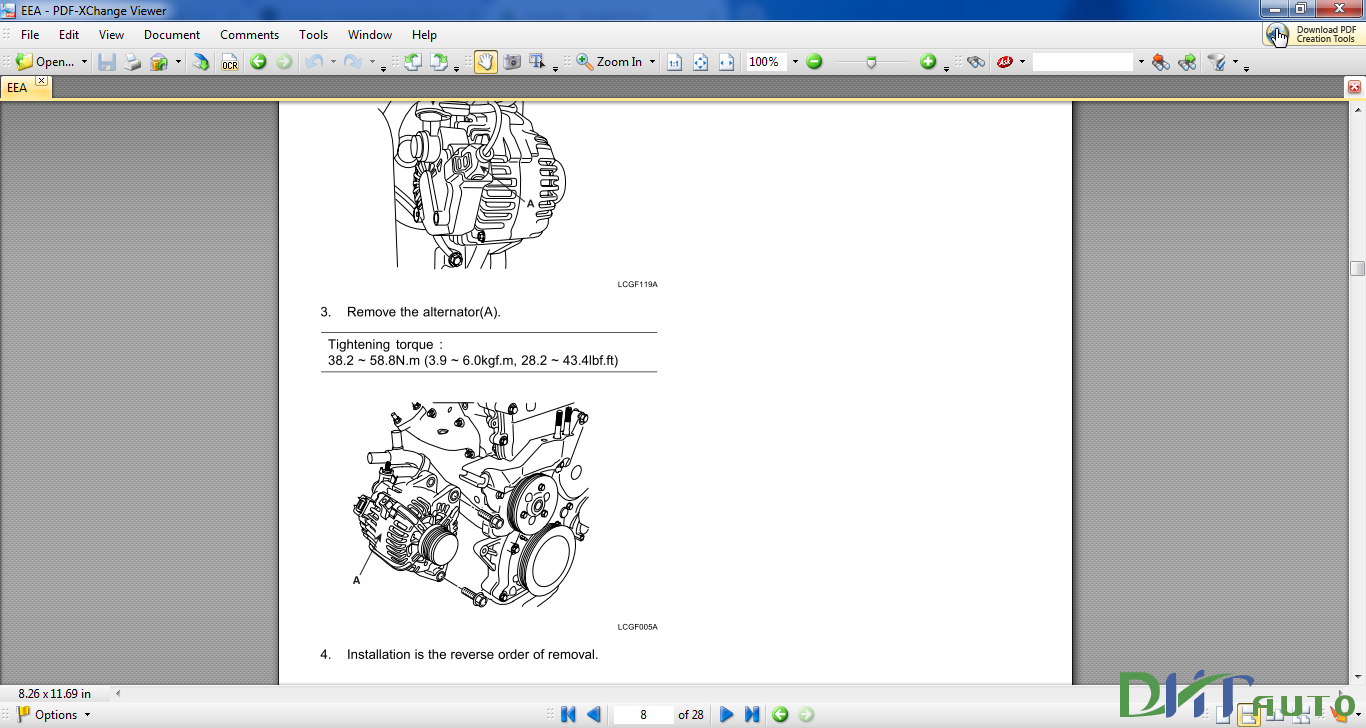Click the vertical scrollbar thumb
1366x728 pixels.
point(1357,268)
